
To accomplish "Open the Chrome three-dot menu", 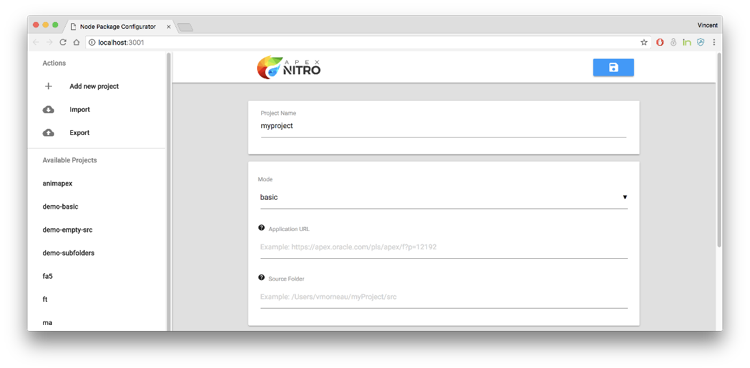I will pos(714,42).
